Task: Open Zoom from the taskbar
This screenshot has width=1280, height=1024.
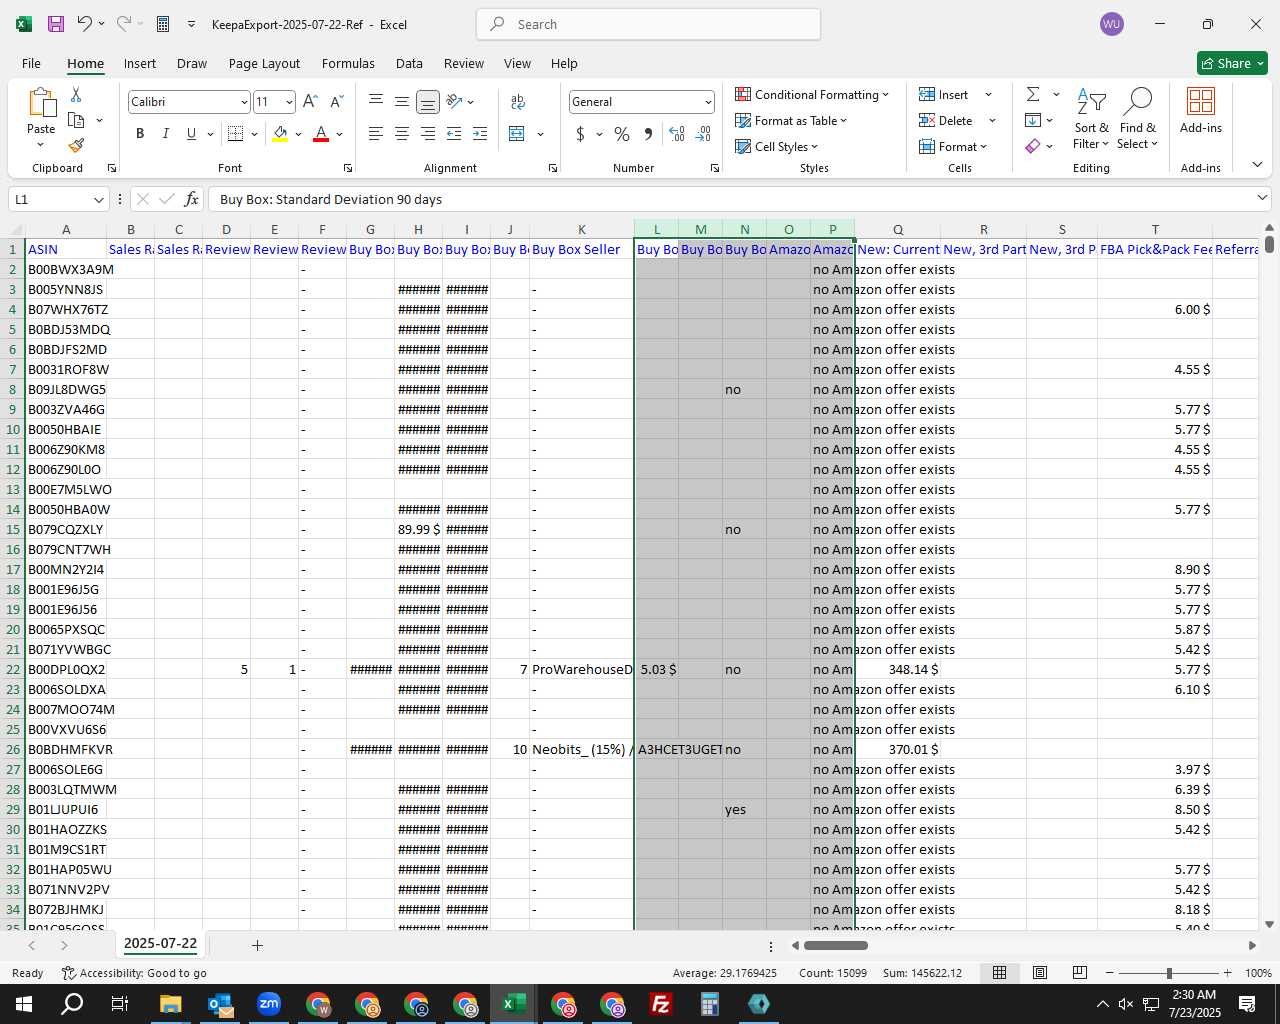Action: [269, 1004]
